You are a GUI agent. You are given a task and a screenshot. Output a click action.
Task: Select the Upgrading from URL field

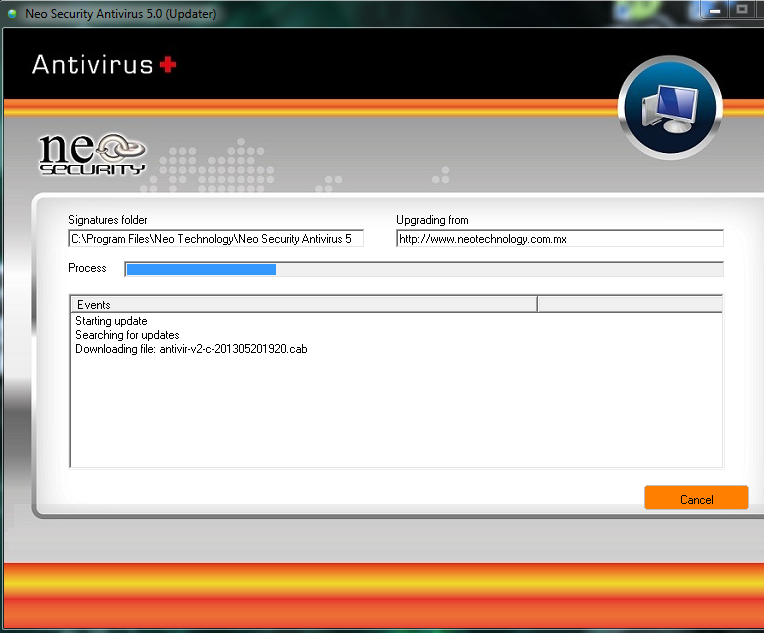point(560,239)
